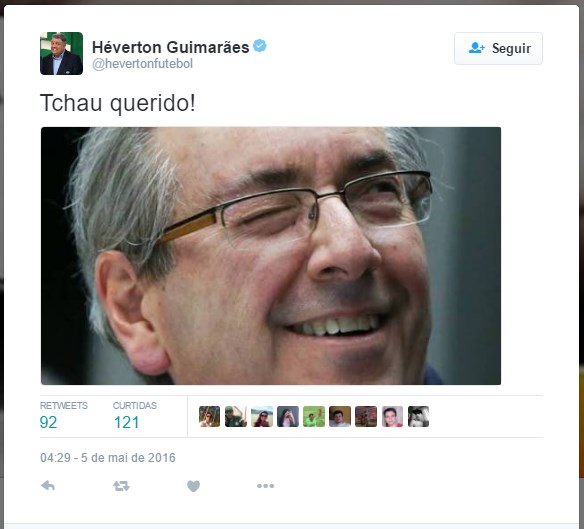584x529 pixels.
Task: Open eighth liker avatar in red shirt
Action: pyautogui.click(x=392, y=416)
